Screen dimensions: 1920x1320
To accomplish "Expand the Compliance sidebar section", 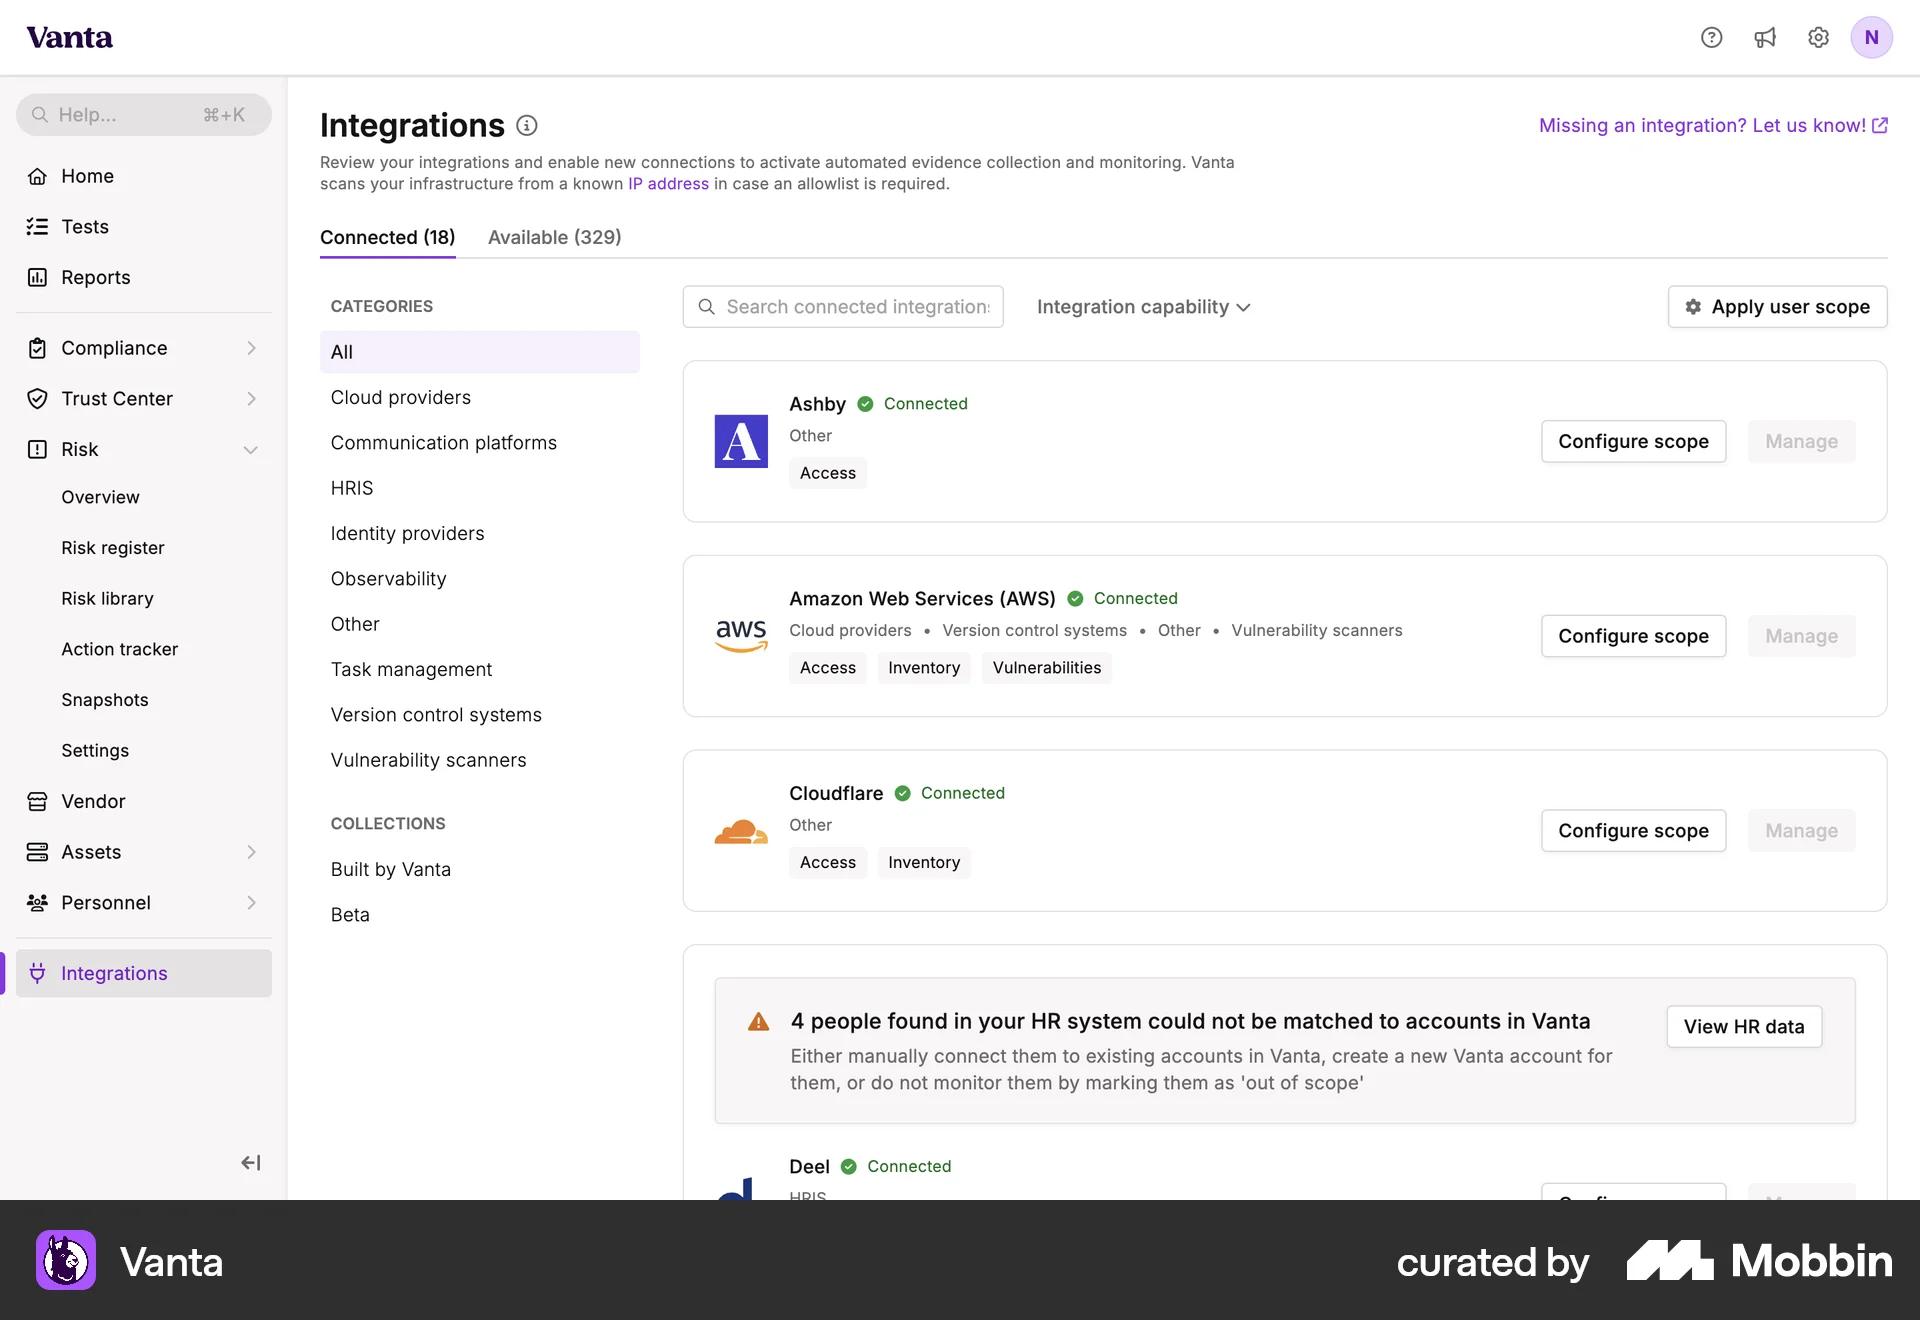I will coord(251,348).
